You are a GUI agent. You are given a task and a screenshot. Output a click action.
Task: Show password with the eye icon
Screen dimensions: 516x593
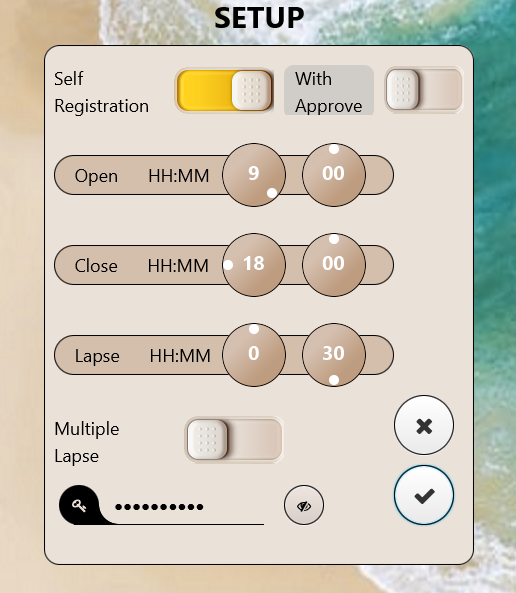coord(304,505)
